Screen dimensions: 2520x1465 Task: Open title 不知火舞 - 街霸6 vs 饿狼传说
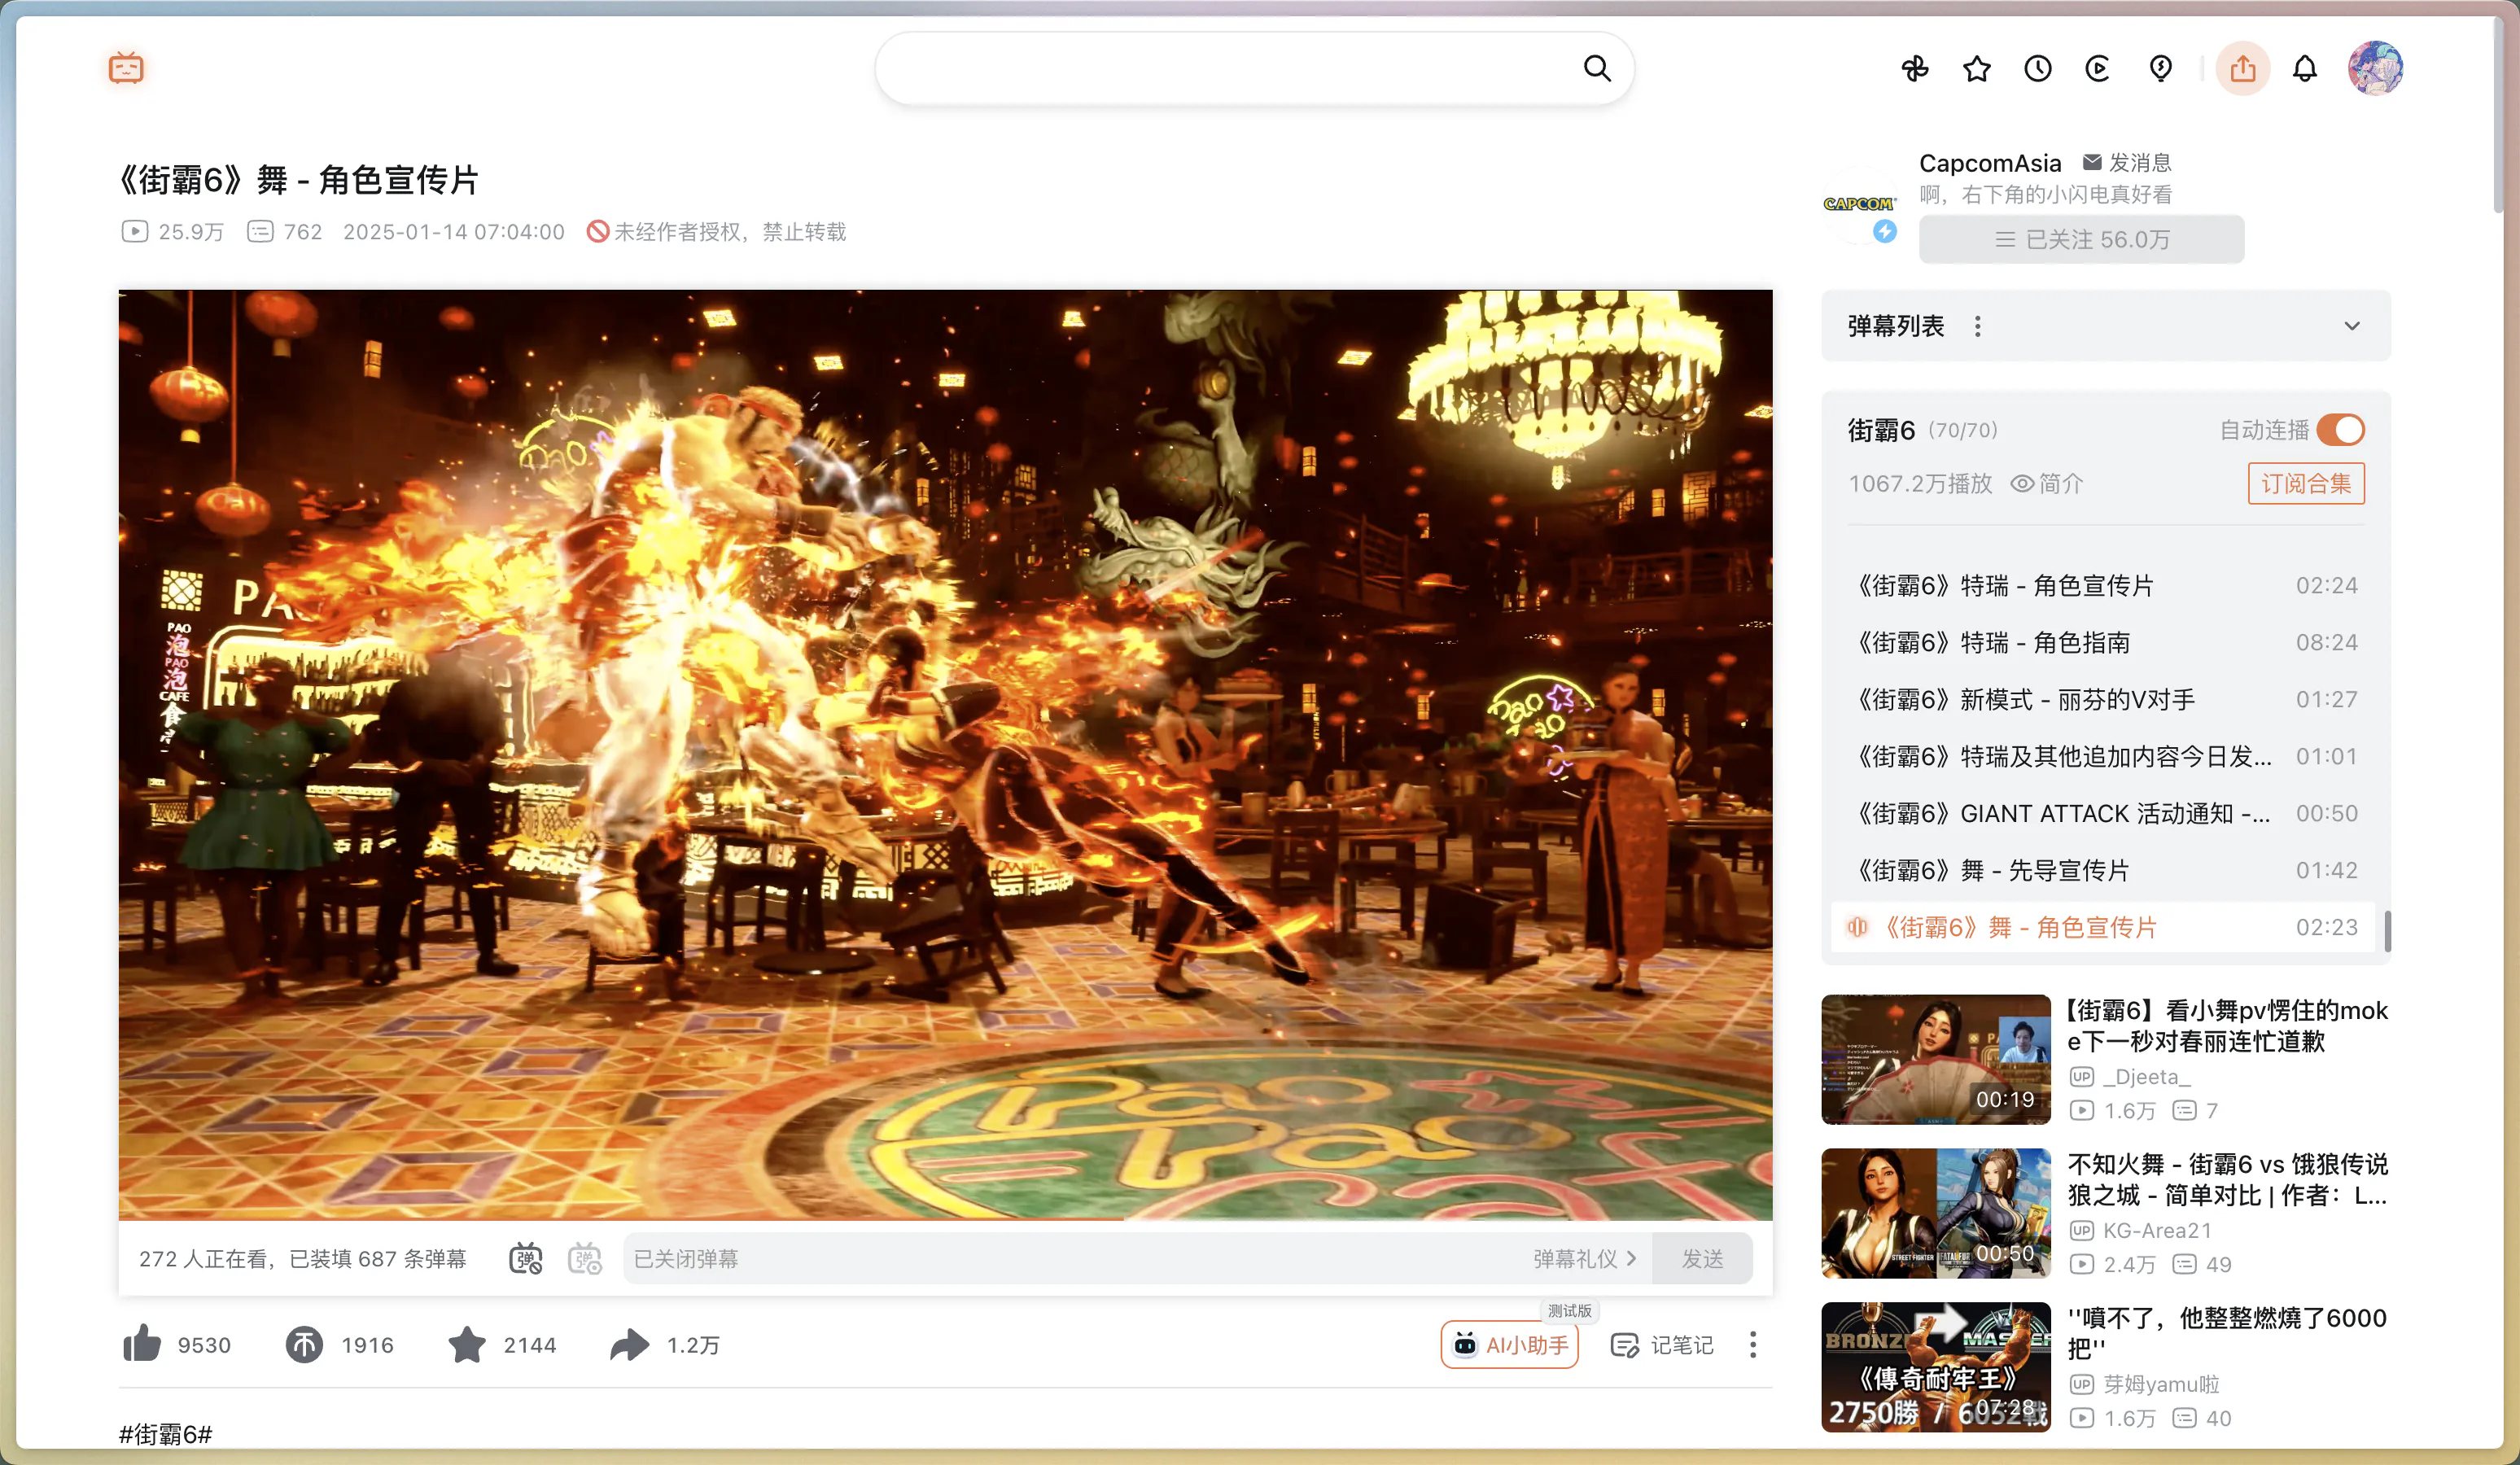click(x=2227, y=1179)
